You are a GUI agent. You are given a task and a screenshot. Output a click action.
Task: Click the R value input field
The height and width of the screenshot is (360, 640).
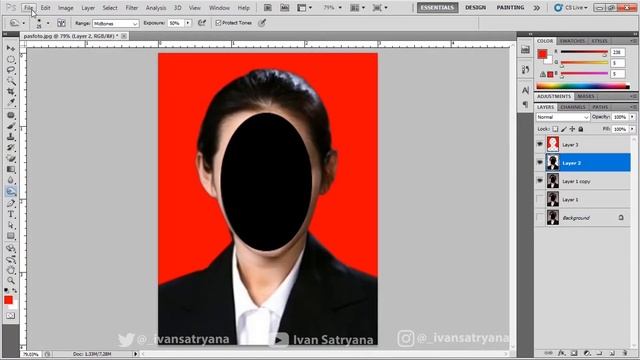coord(618,52)
